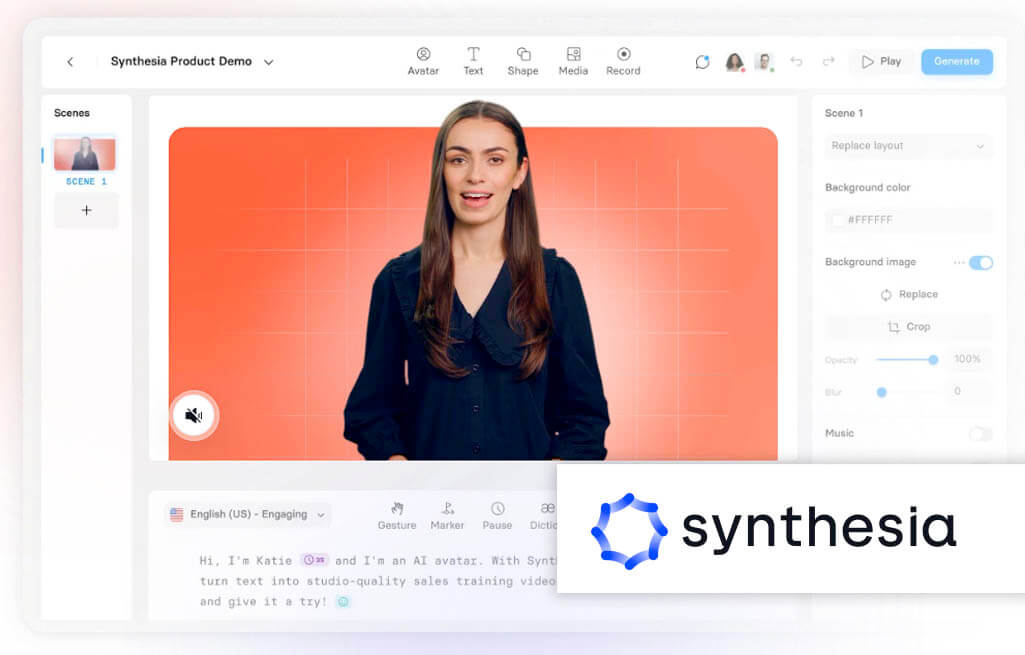Enable the Music toggle

[x=980, y=434]
